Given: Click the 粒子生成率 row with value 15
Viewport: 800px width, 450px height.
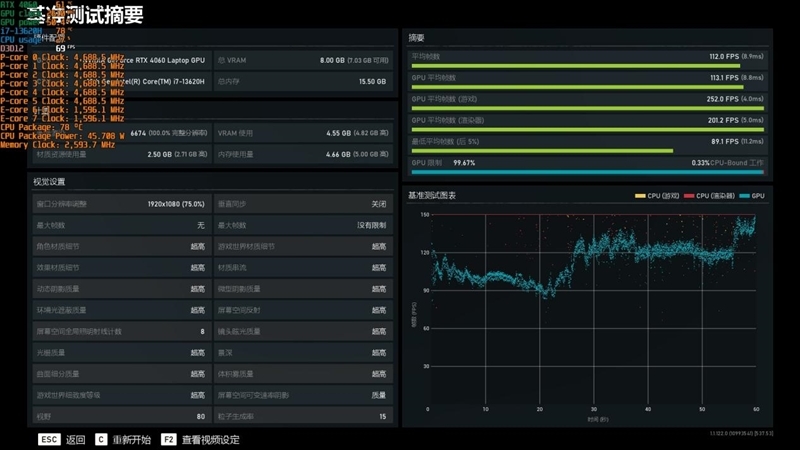Looking at the screenshot, I should click(303, 416).
